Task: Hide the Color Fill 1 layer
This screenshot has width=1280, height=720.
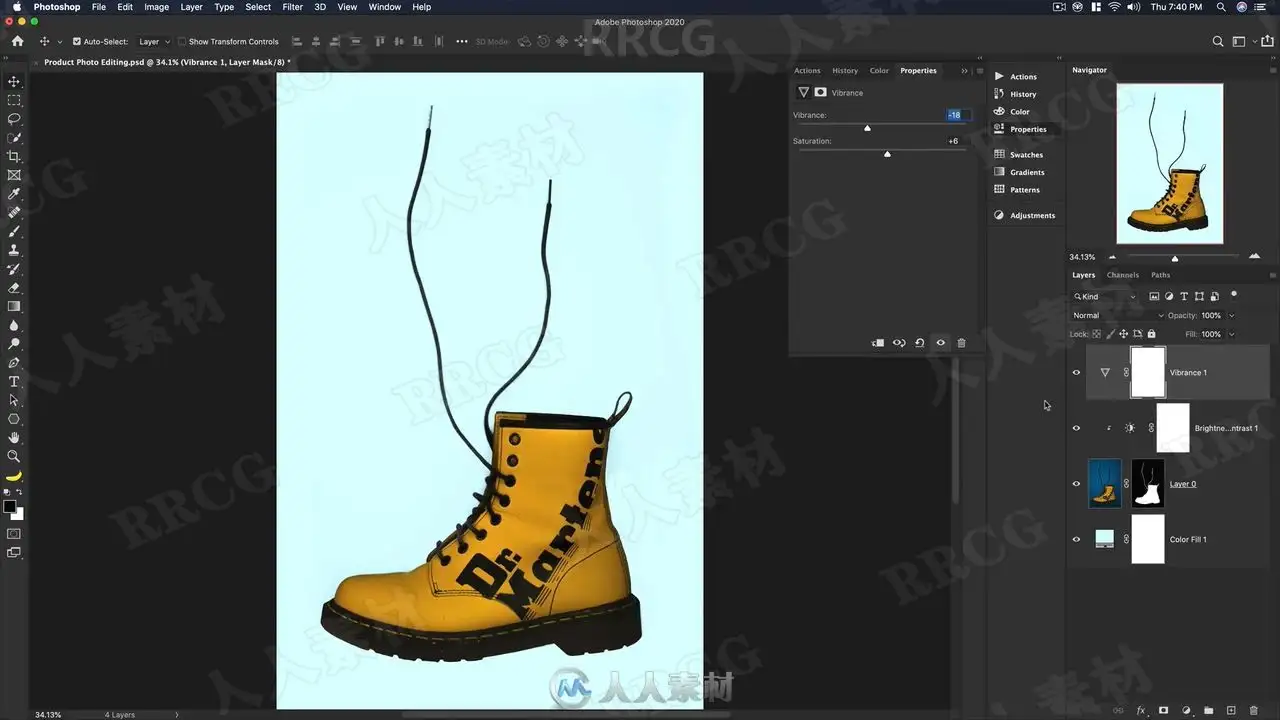Action: [1077, 539]
